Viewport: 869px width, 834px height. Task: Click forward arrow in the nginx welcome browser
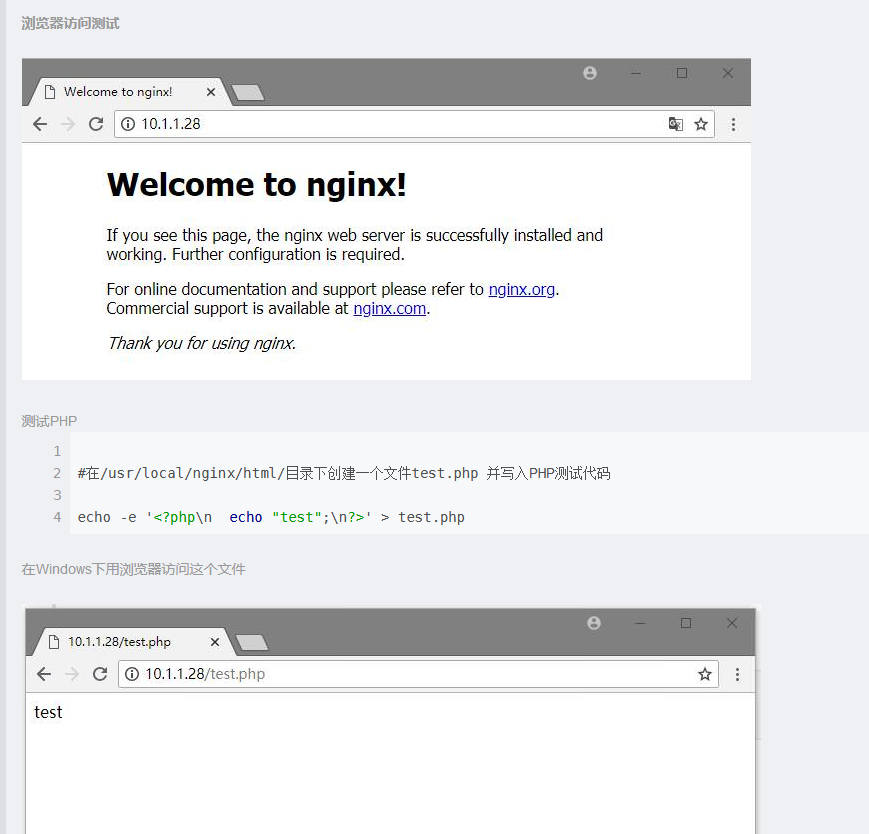[x=68, y=124]
